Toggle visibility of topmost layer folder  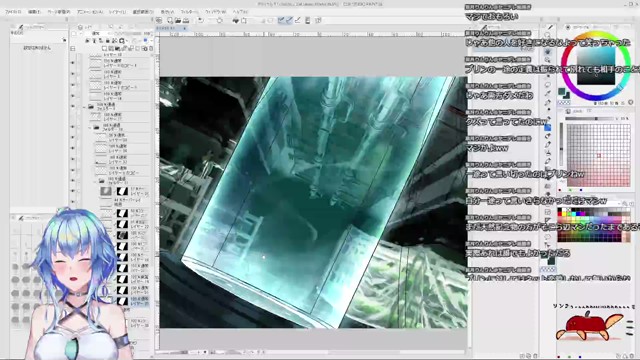coord(73,107)
